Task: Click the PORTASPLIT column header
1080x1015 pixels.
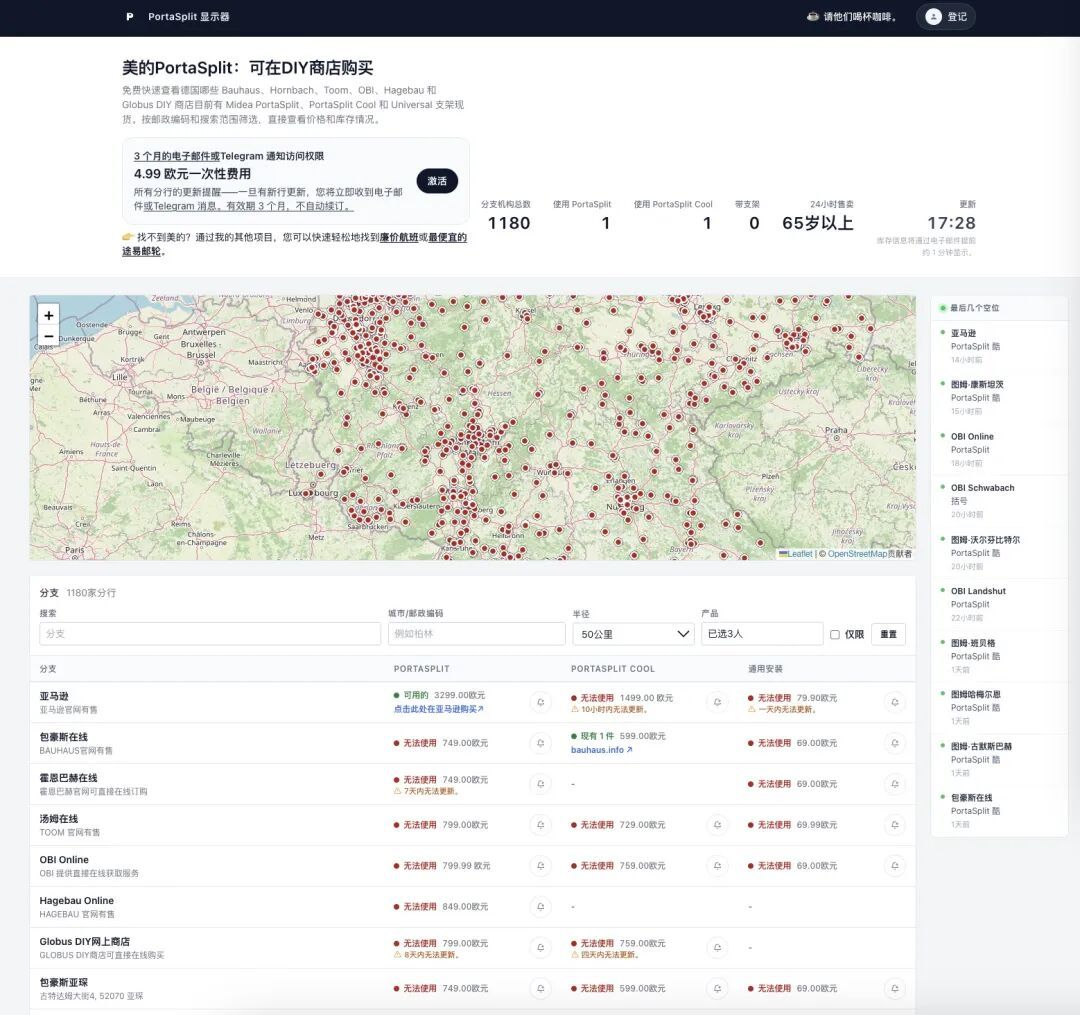Action: pos(422,669)
